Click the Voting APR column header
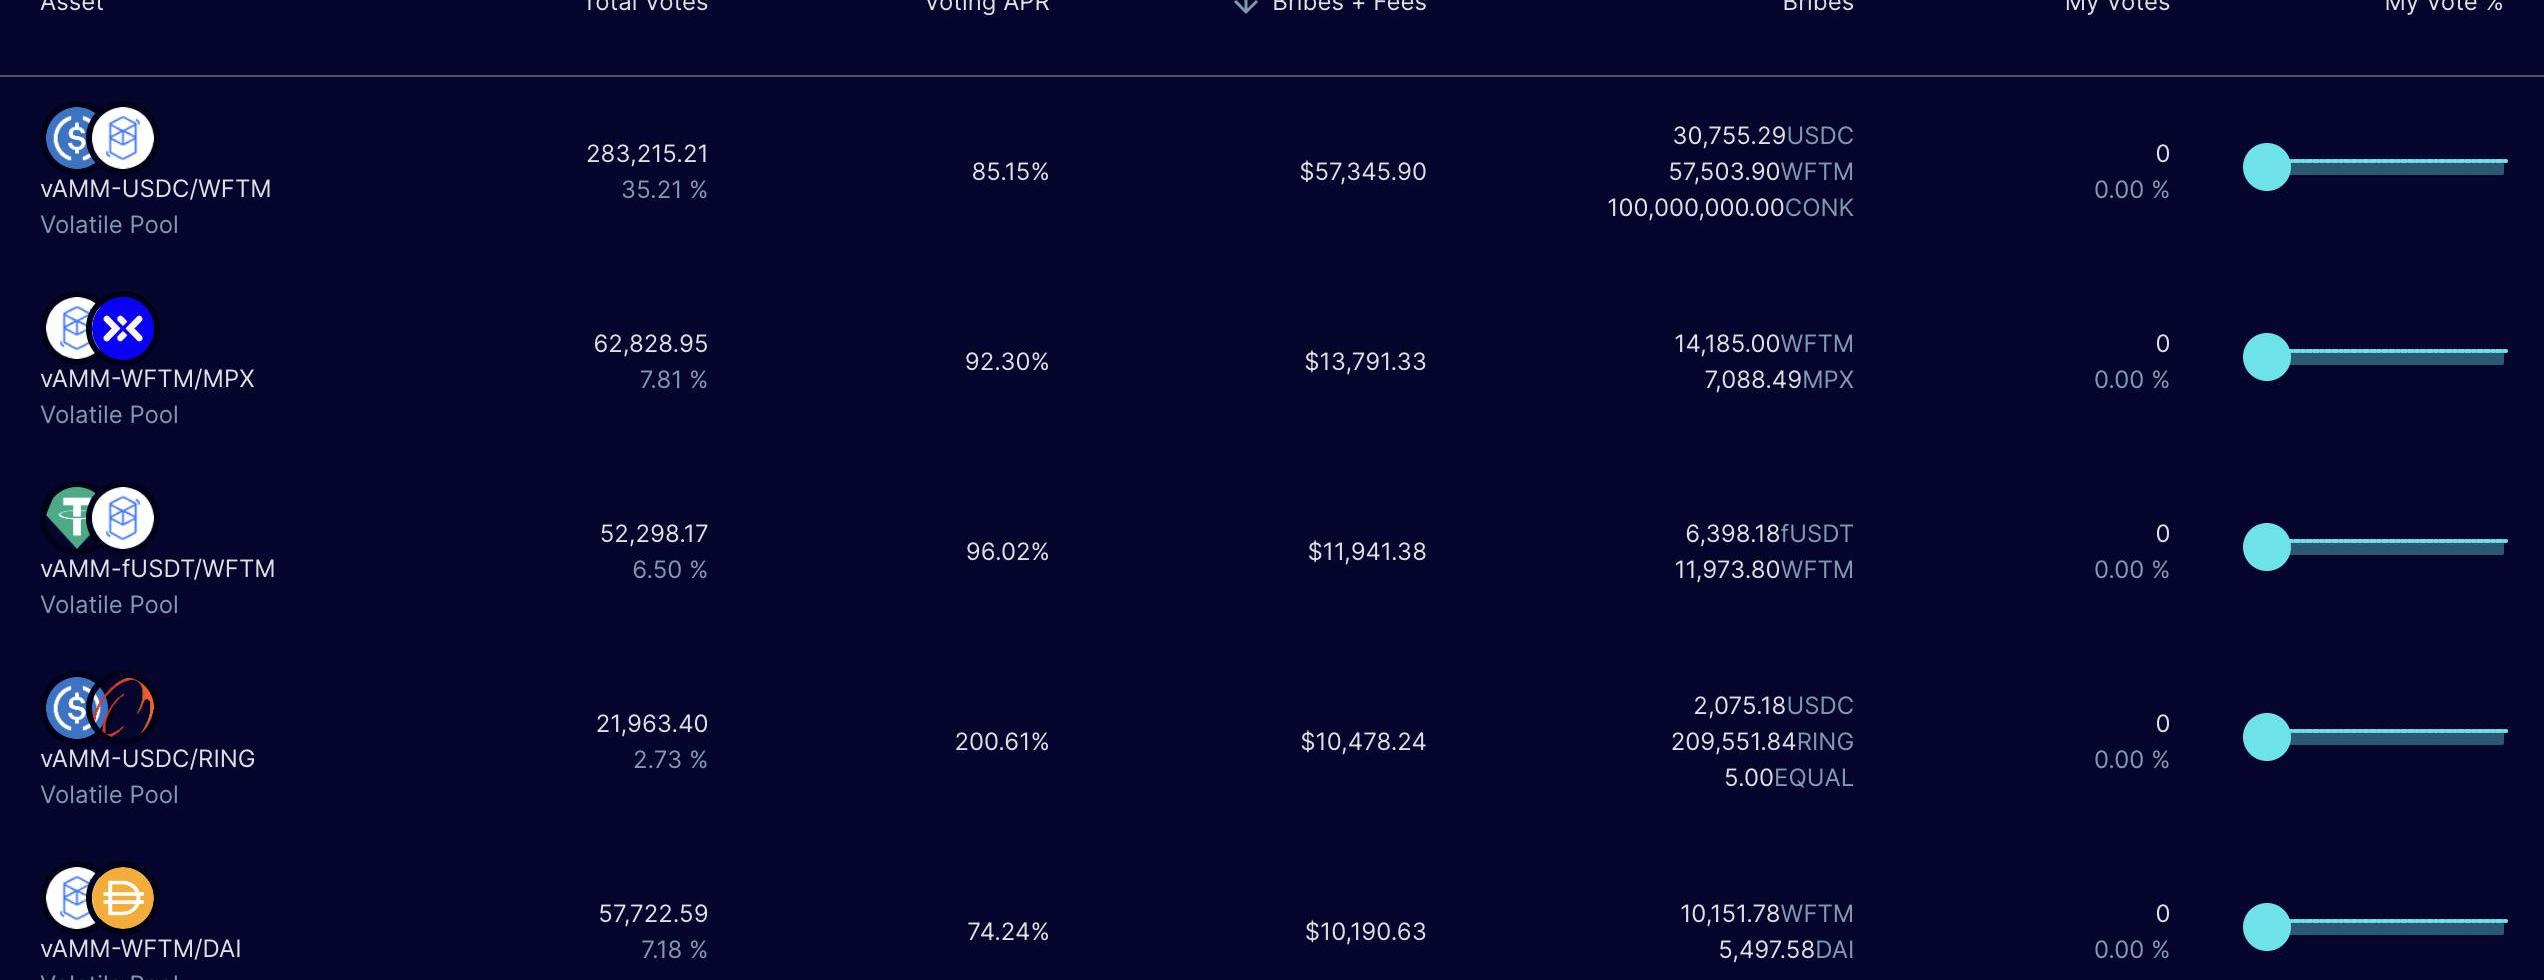Viewport: 2544px width, 980px height. tap(987, 6)
